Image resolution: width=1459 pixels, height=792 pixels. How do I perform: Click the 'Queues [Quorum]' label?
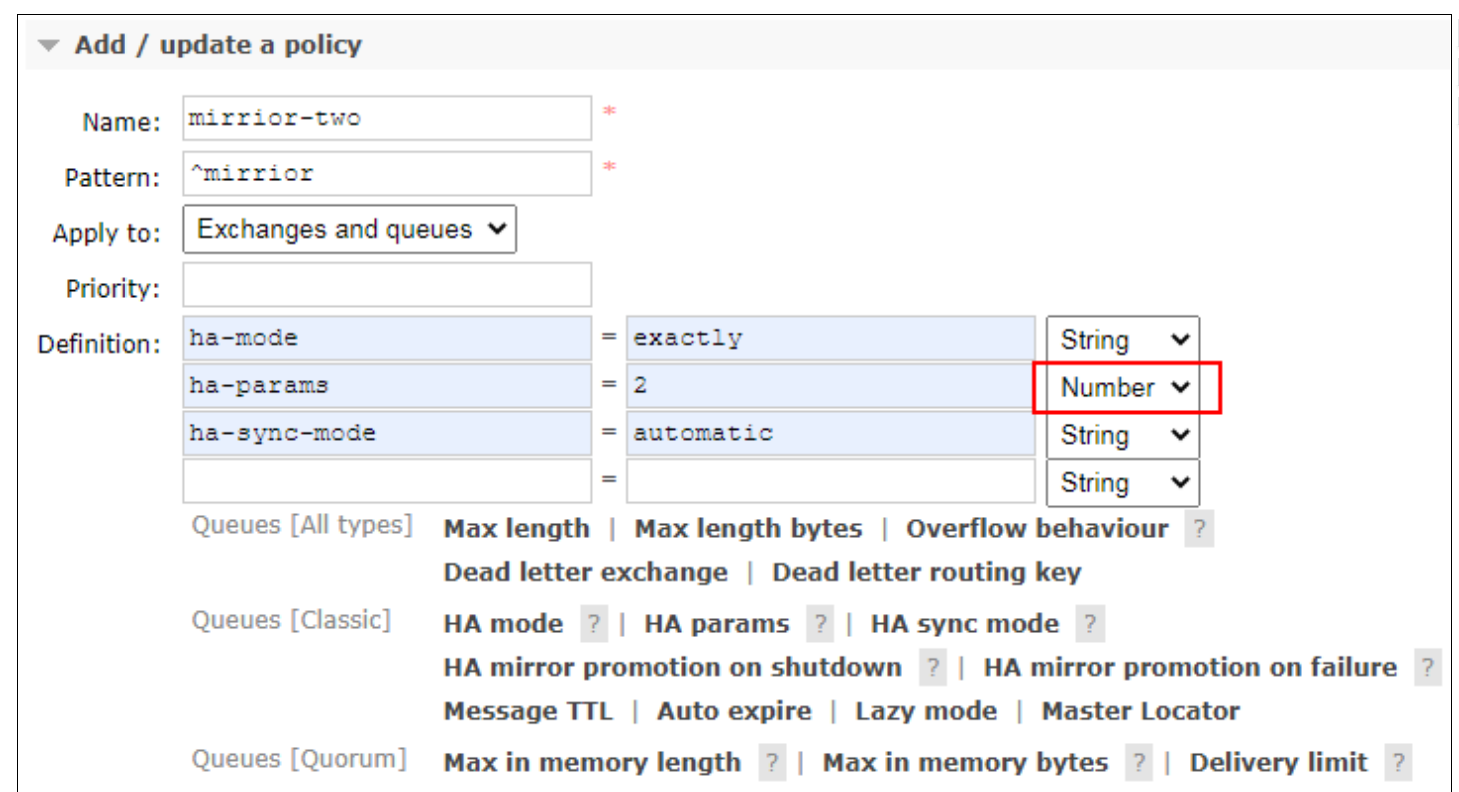click(x=299, y=759)
